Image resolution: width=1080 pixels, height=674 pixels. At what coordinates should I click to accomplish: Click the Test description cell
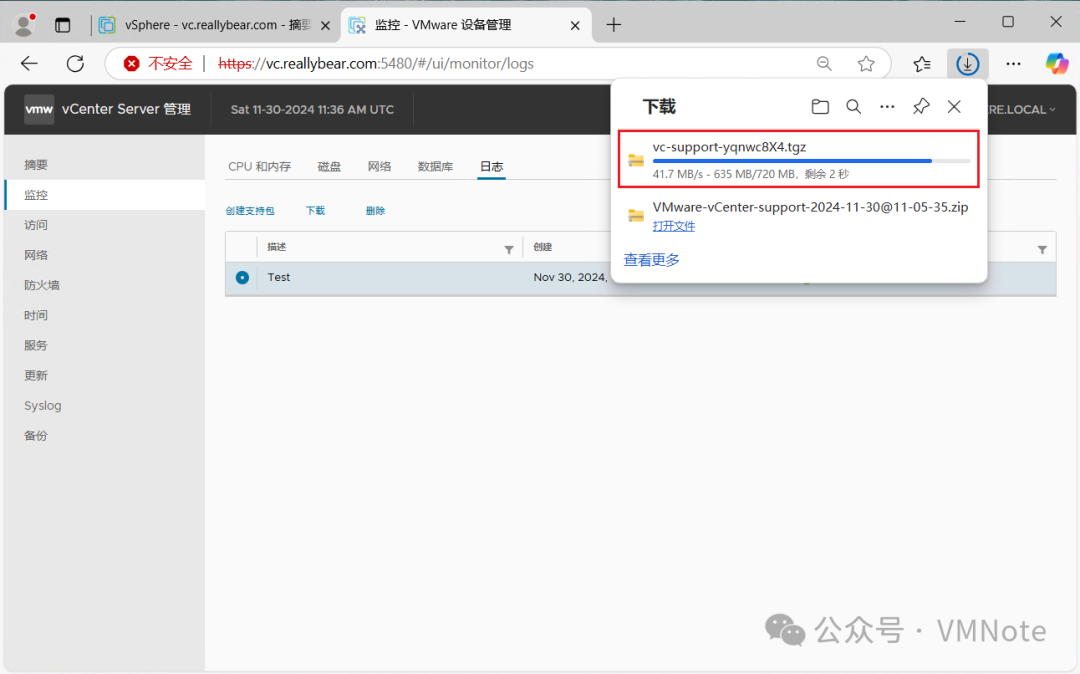279,277
